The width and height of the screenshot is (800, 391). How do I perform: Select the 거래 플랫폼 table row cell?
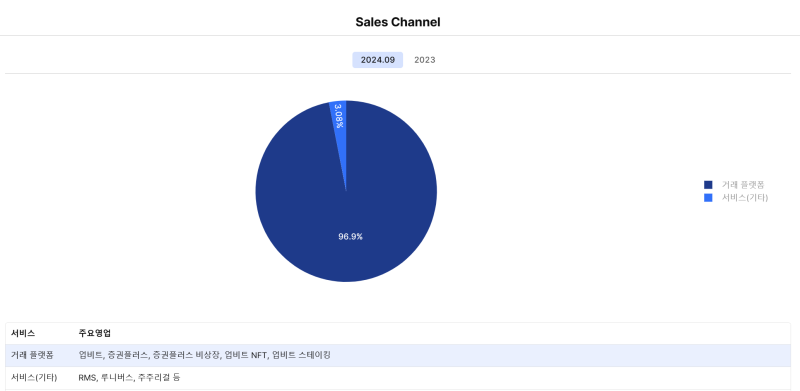pos(32,355)
